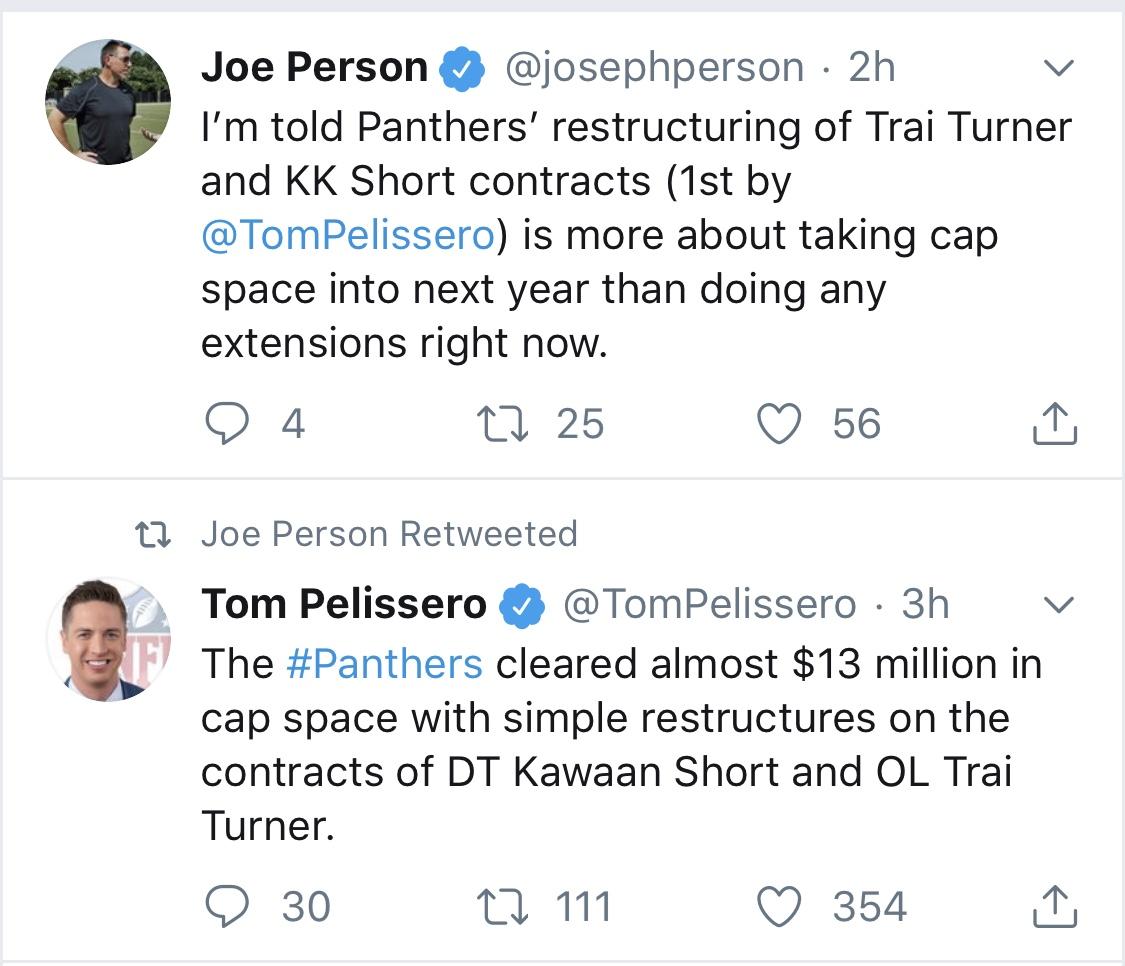
Task: Reply to Joe Person's tweet
Action: pos(227,423)
